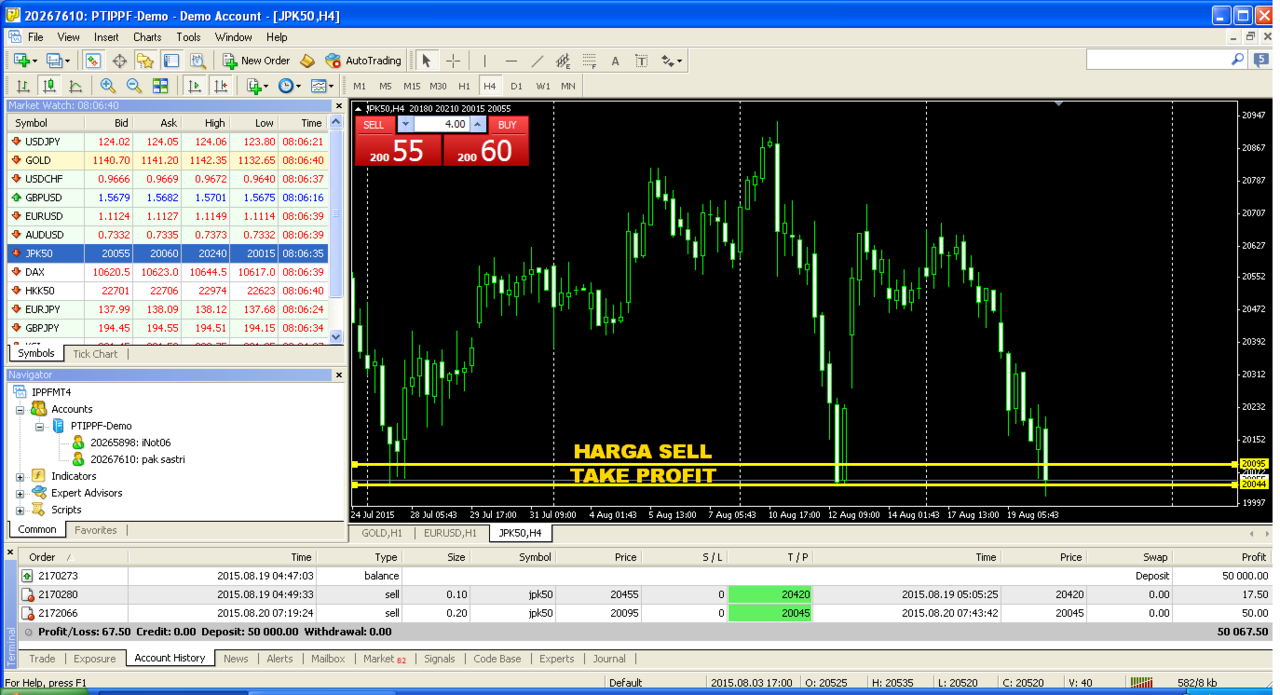Switch to D1 timeframe
This screenshot has width=1280, height=695.
(x=516, y=86)
